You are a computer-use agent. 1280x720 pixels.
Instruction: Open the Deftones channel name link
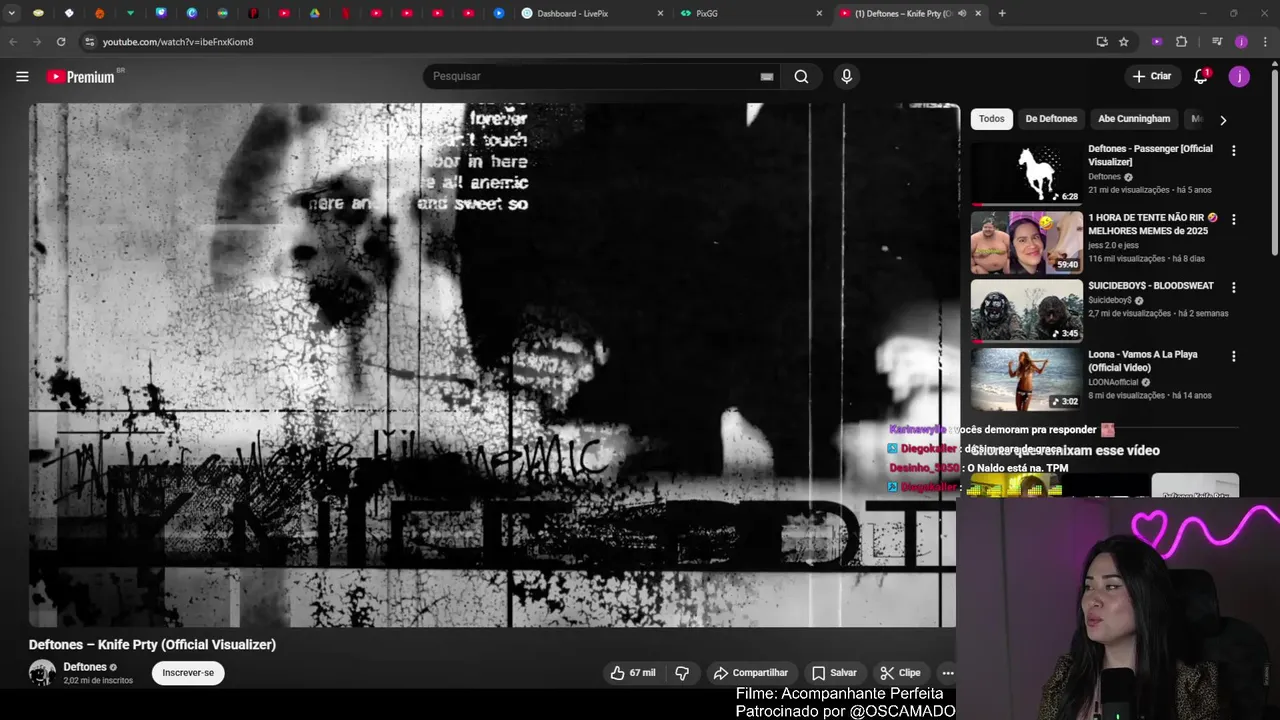click(85, 667)
